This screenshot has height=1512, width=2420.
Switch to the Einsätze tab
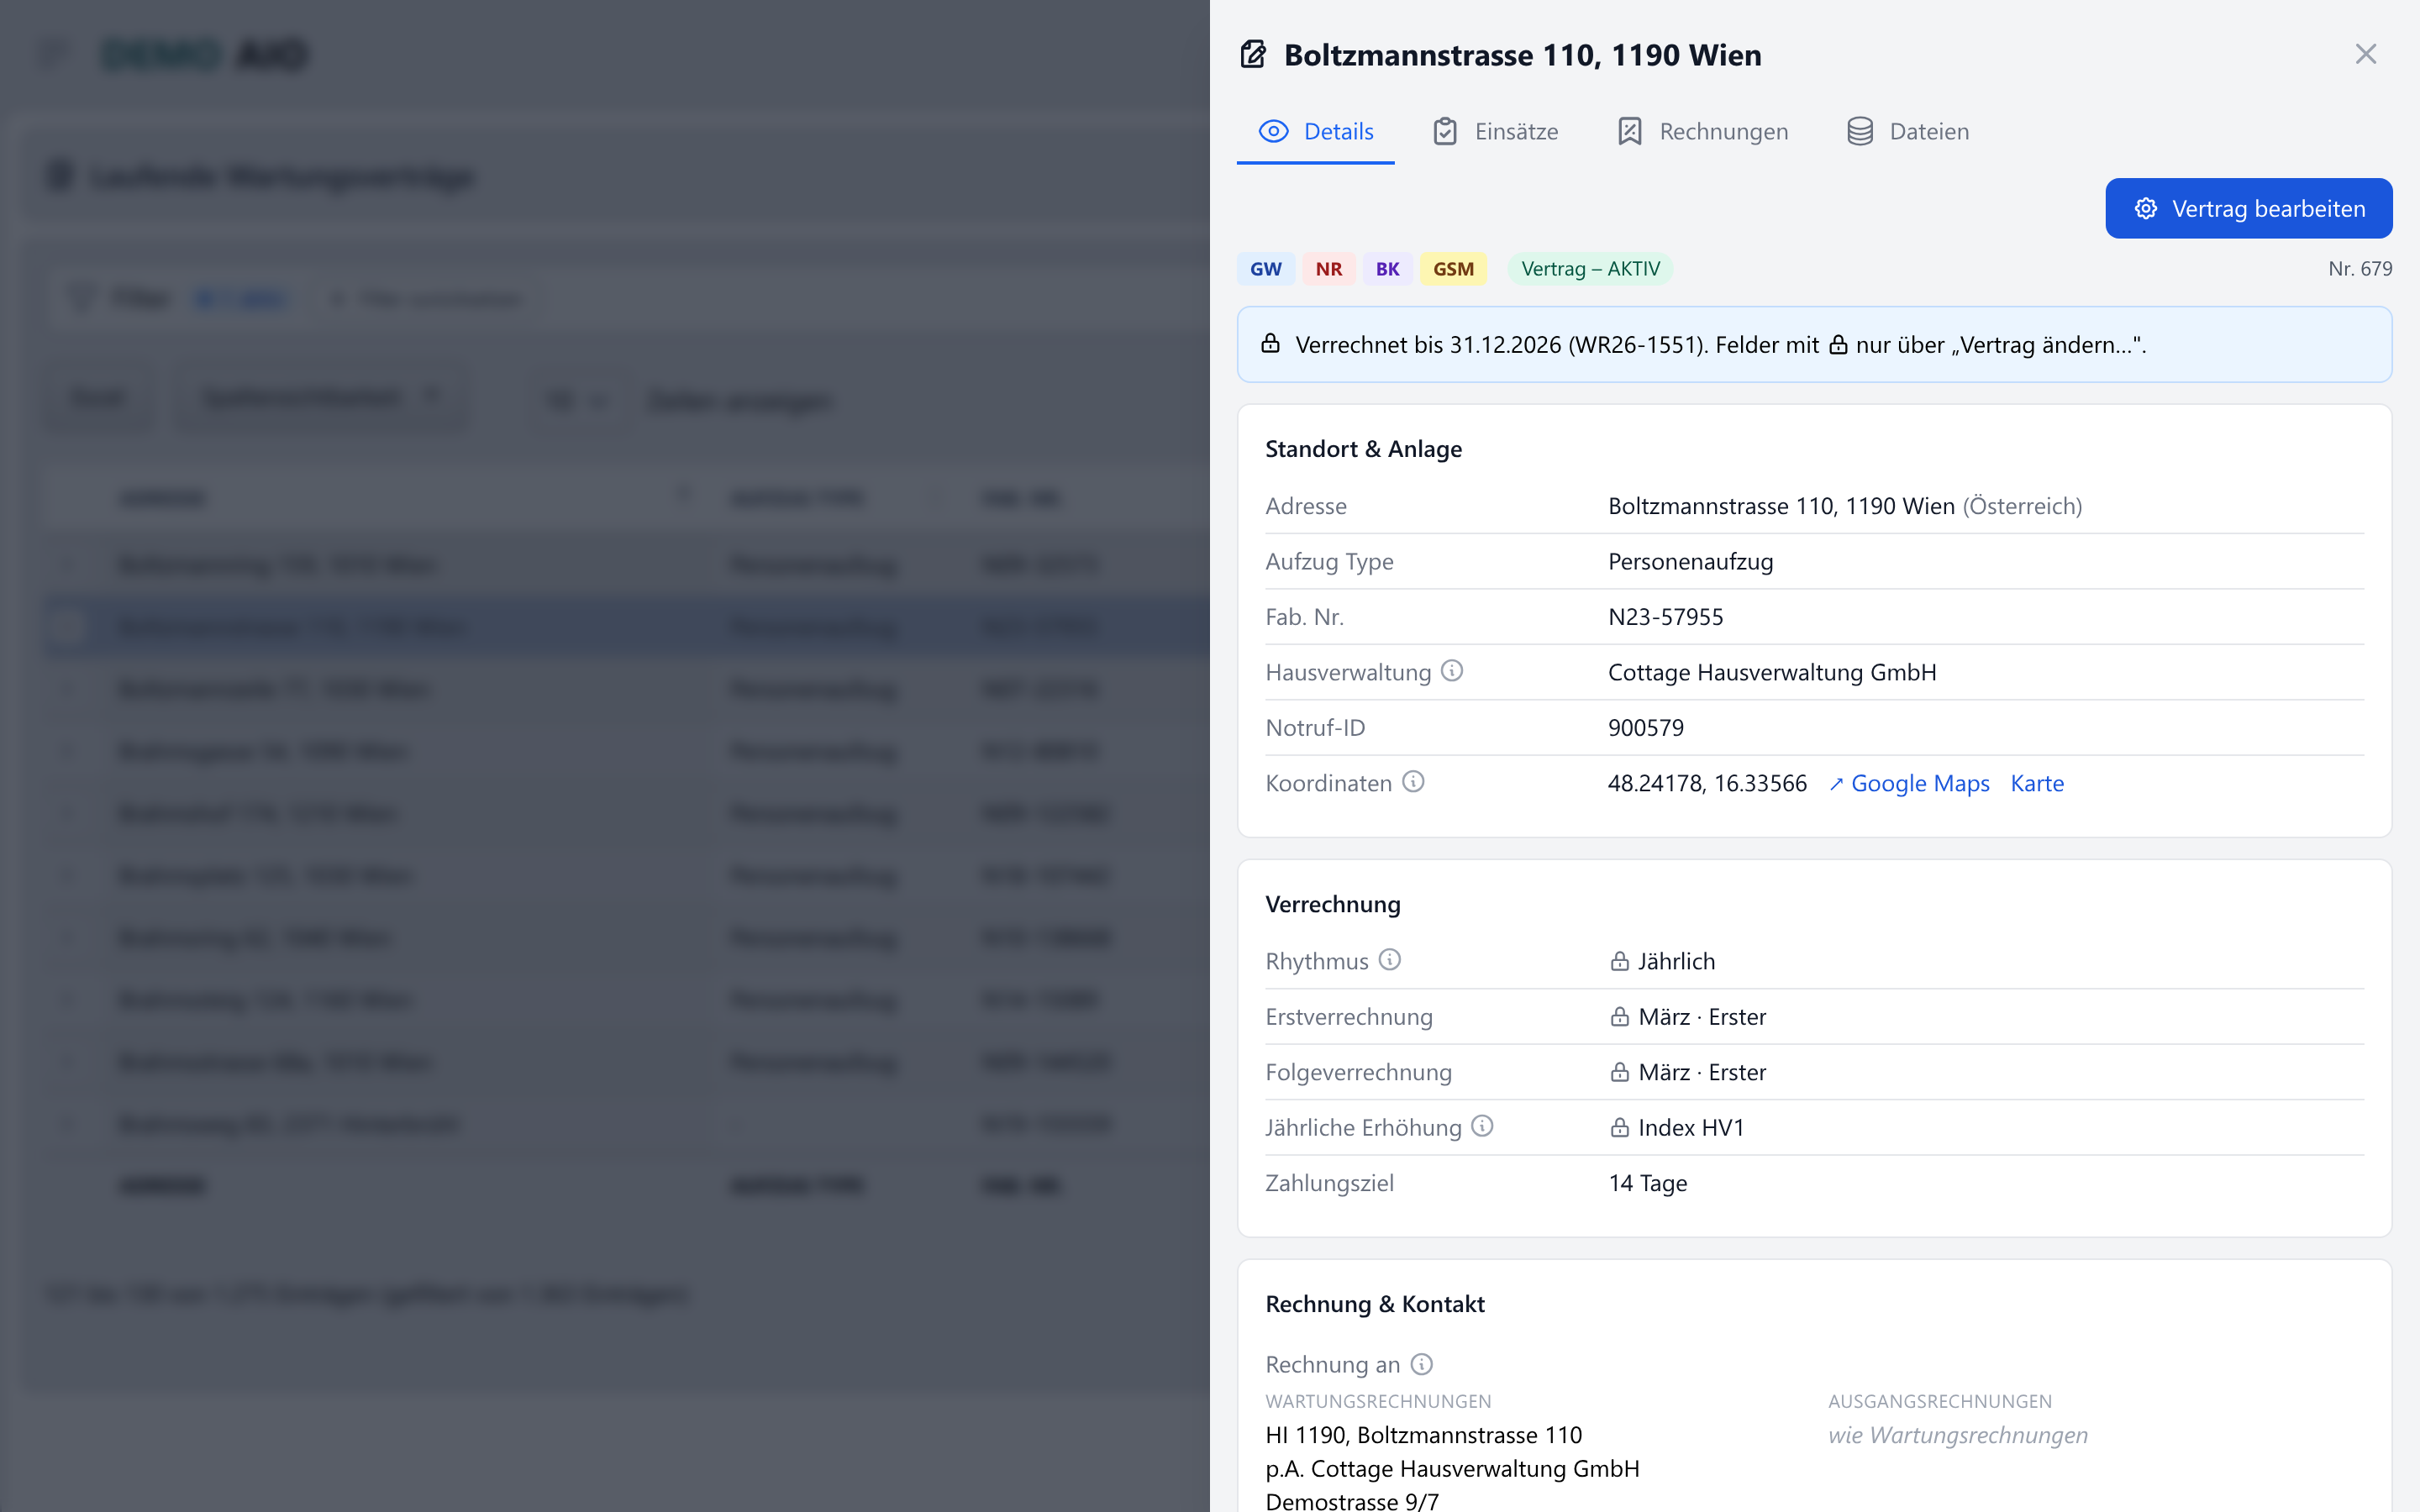coord(1495,131)
